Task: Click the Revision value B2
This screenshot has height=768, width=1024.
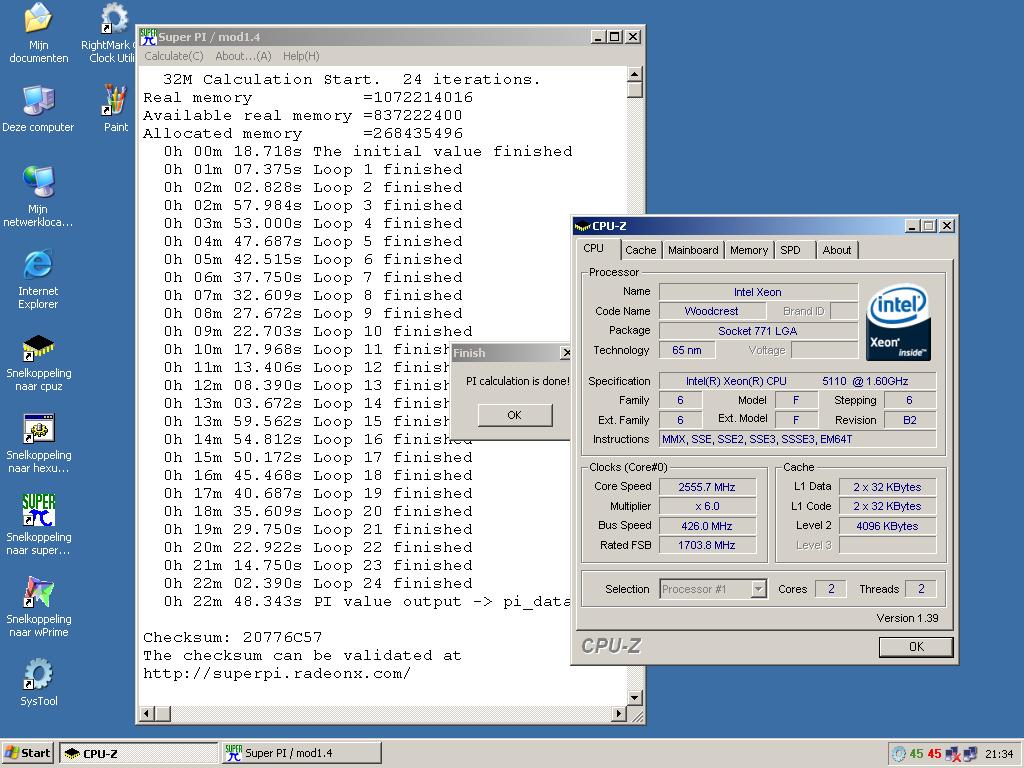Action: 910,420
